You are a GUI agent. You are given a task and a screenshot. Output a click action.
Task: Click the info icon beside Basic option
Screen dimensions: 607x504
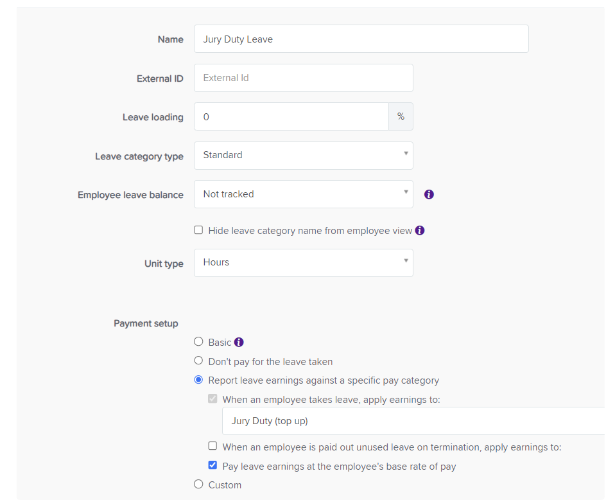239,342
